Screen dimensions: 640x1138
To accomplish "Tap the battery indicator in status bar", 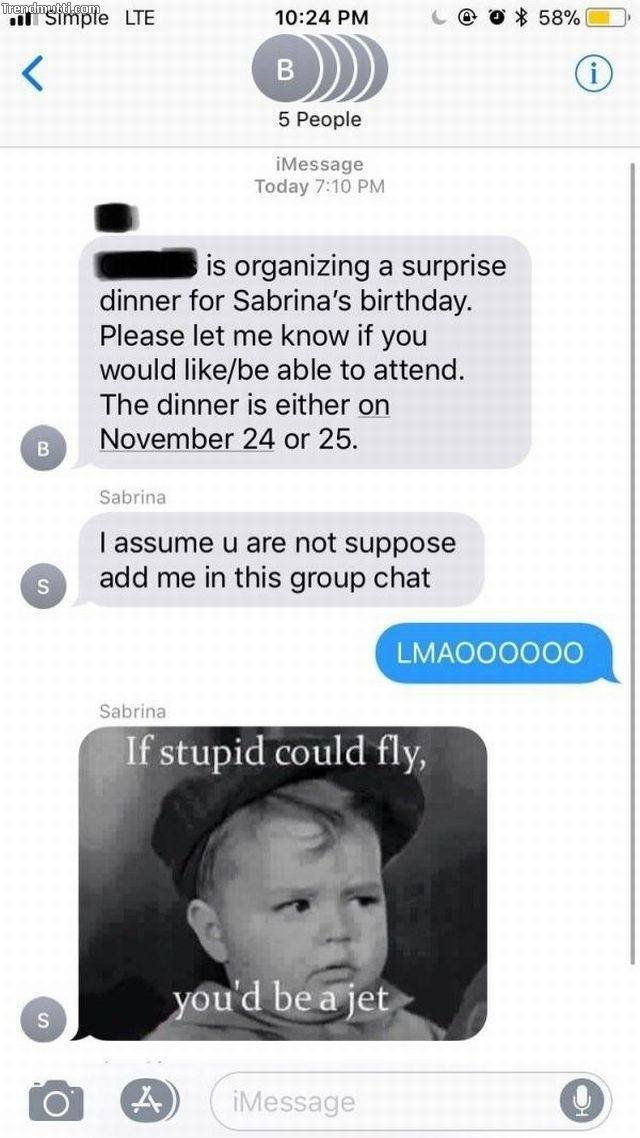I will point(606,17).
